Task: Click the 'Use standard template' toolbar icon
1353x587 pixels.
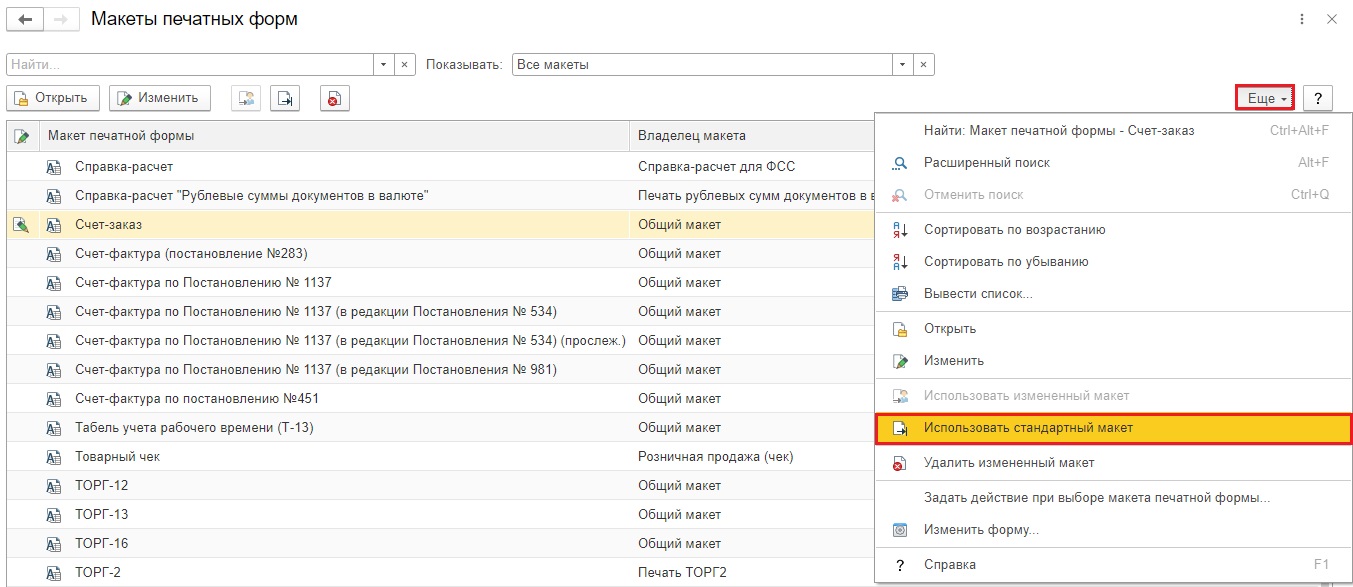Action: [286, 98]
